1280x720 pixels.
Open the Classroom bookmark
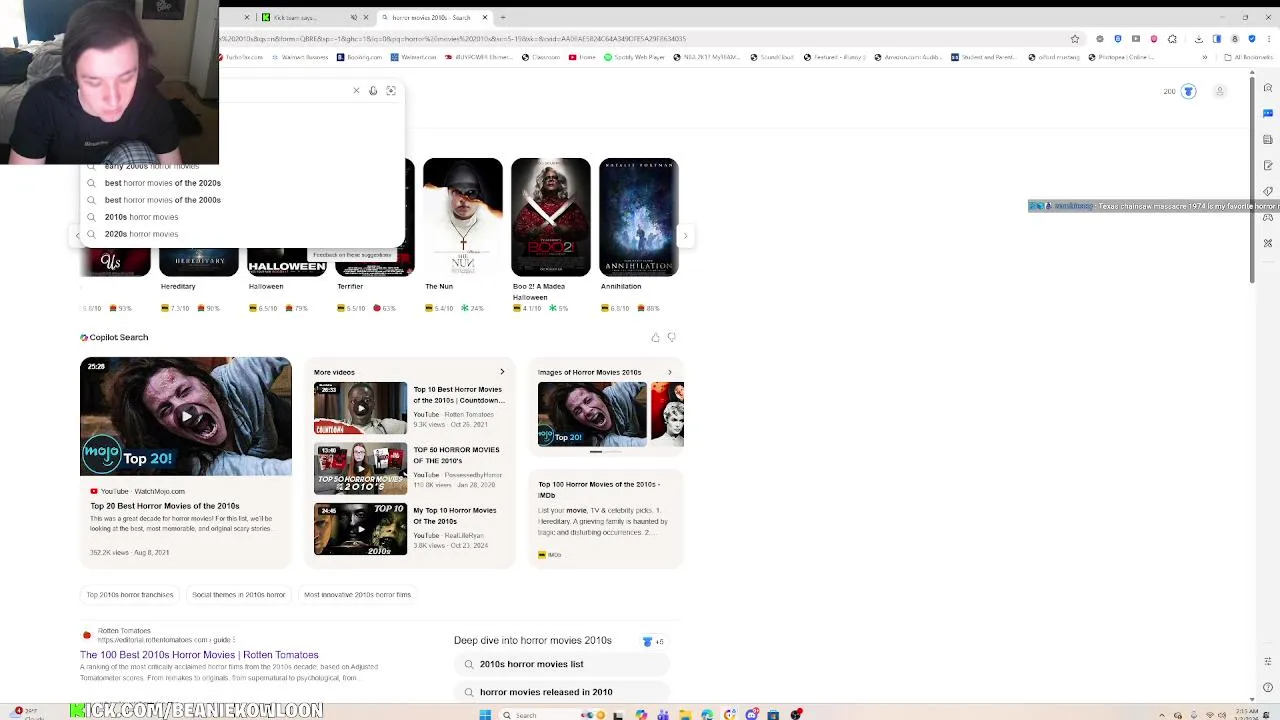click(x=541, y=57)
